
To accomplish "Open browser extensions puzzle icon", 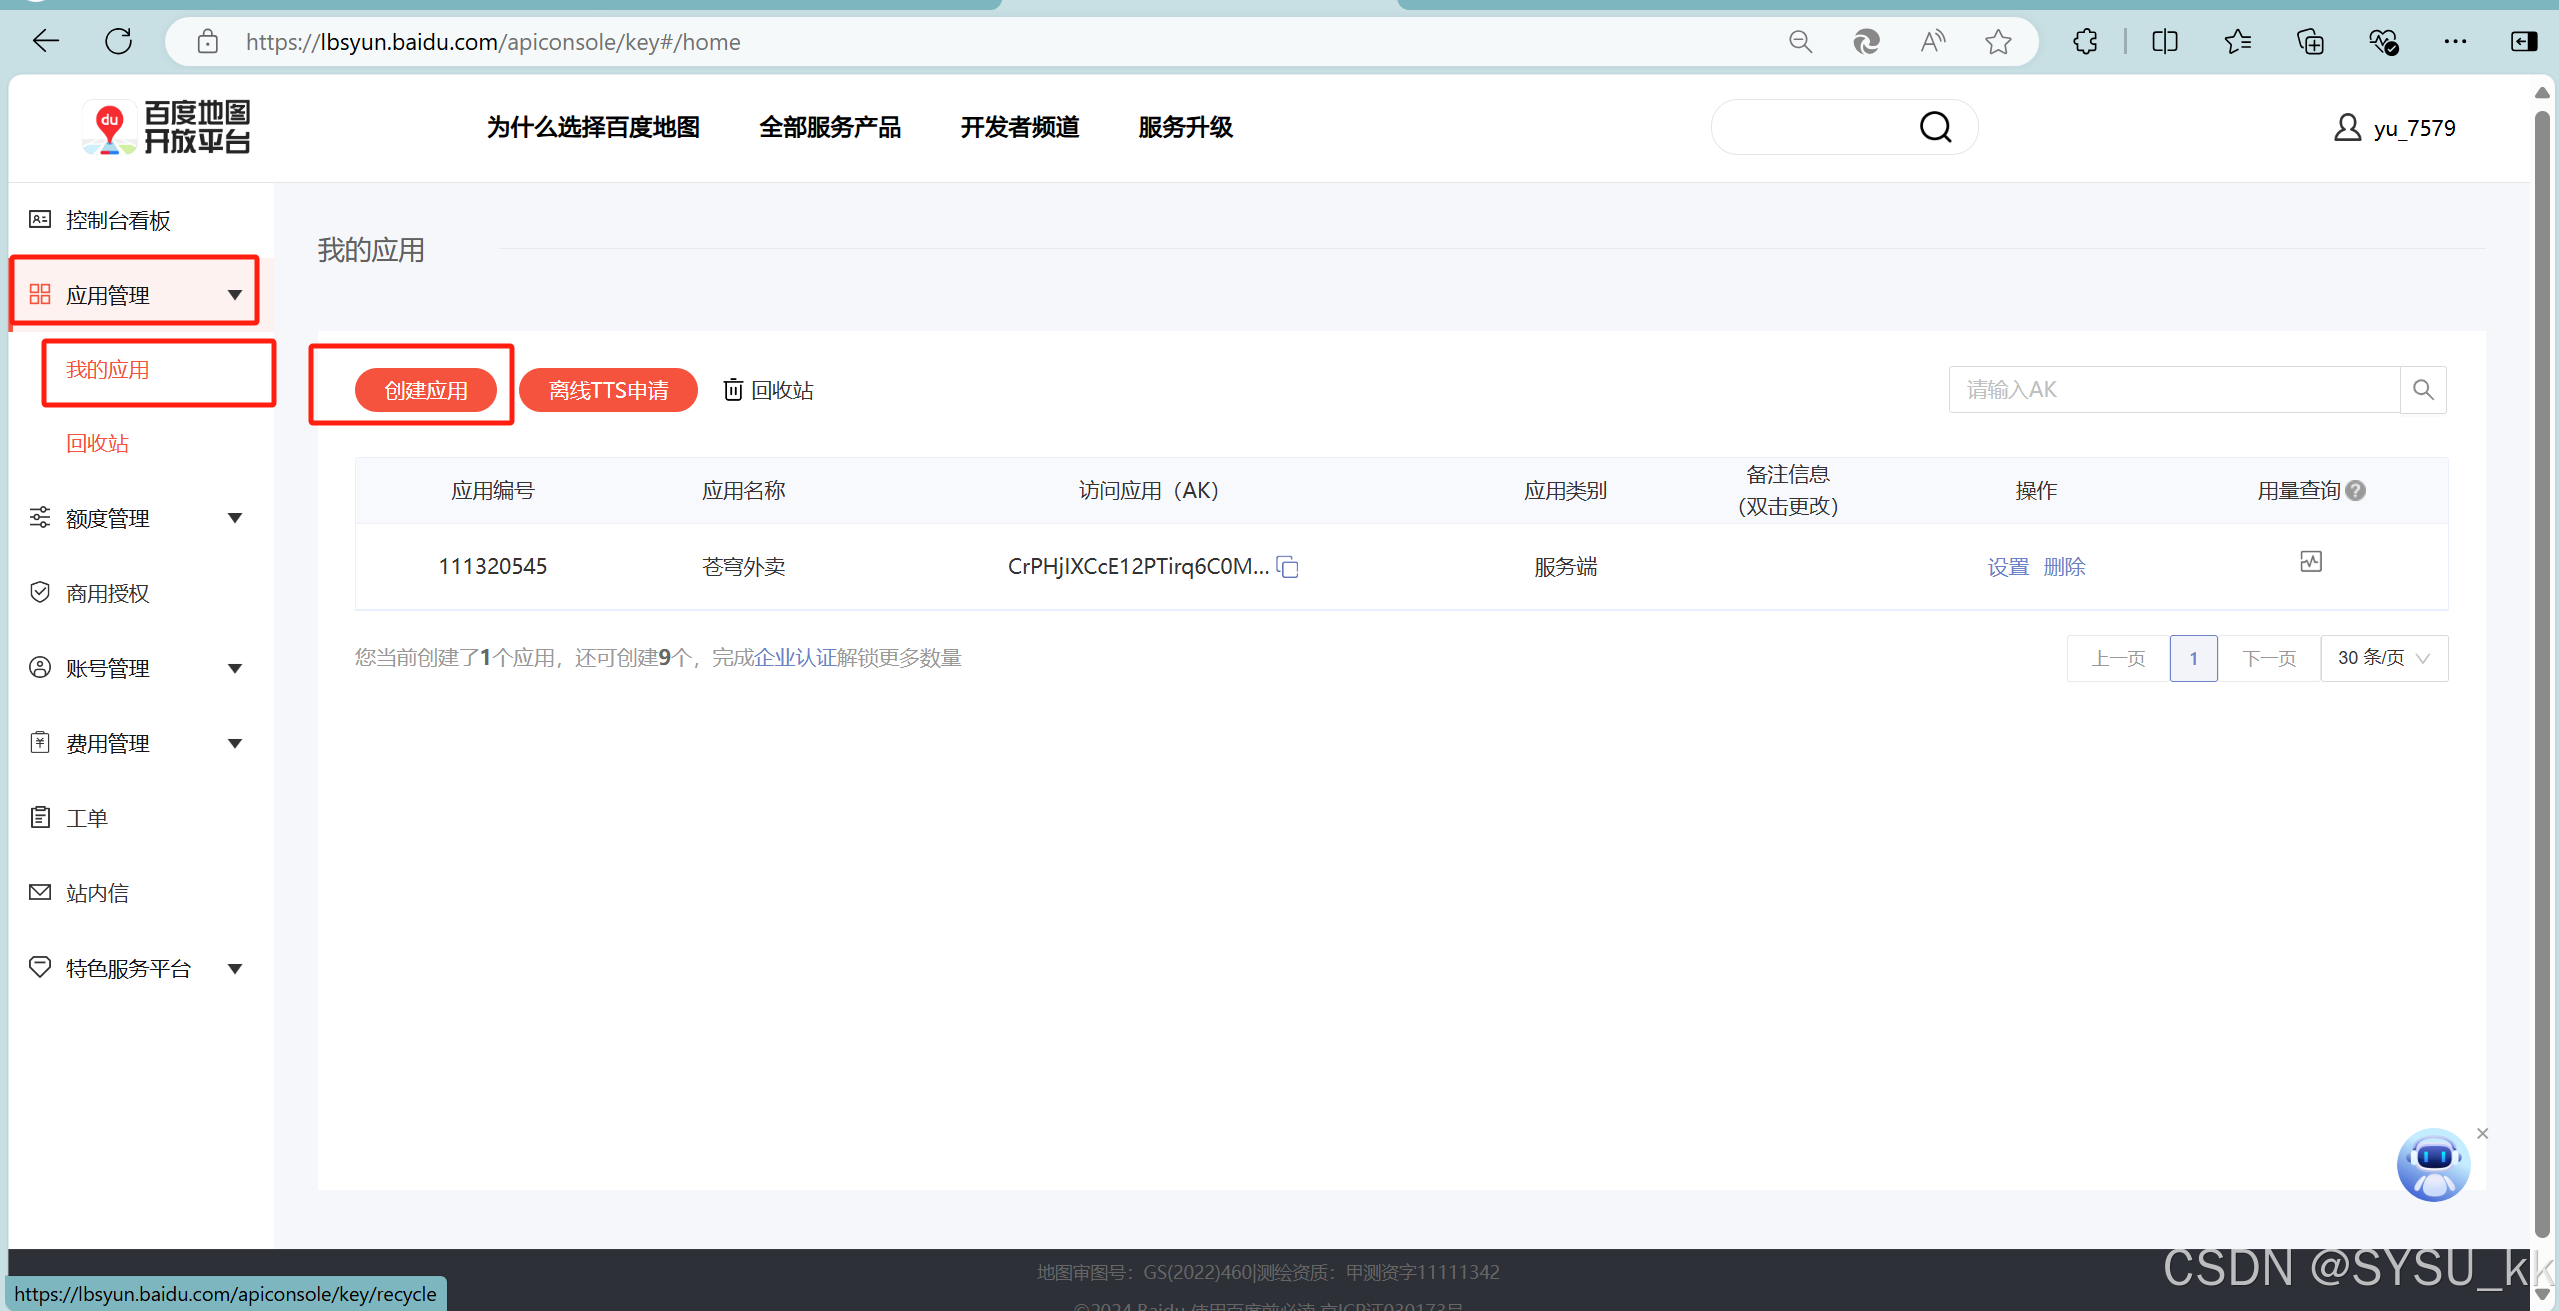I will click(x=2085, y=42).
